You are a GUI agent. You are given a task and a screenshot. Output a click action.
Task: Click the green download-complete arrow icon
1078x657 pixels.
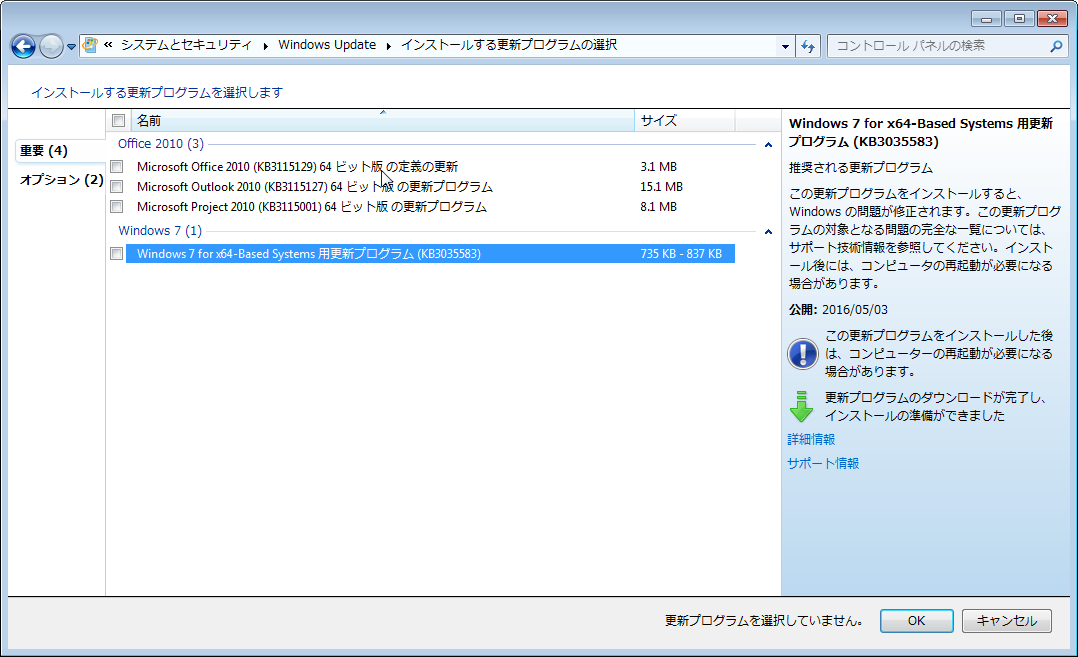(802, 406)
